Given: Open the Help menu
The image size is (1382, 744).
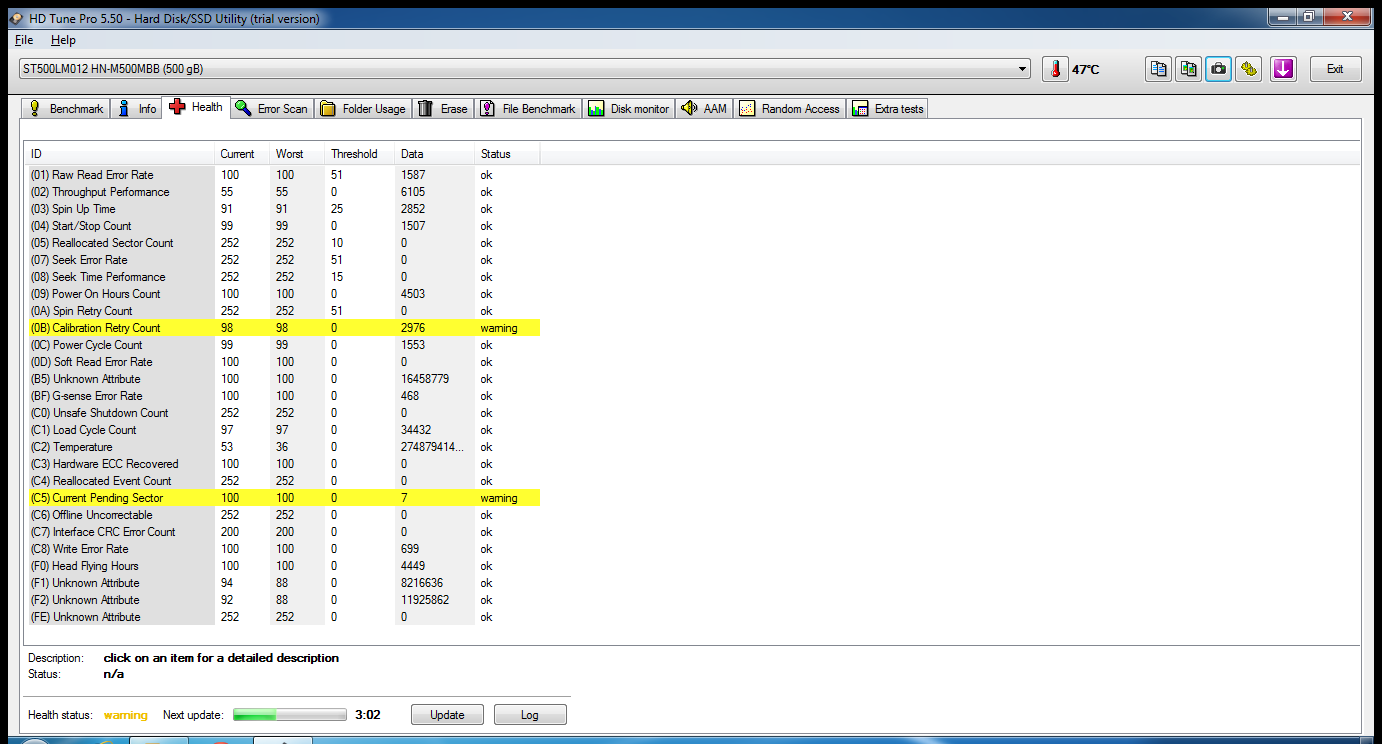Looking at the screenshot, I should (63, 40).
